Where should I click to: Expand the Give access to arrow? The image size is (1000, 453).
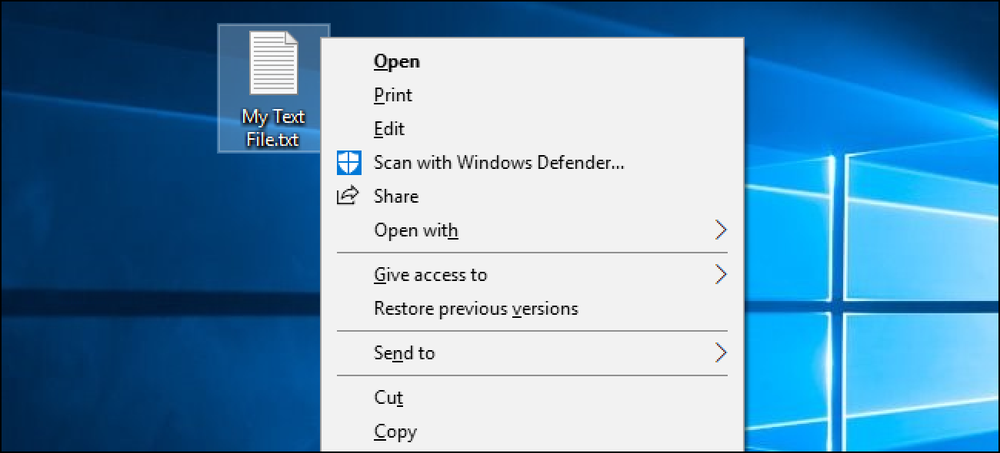pos(721,275)
